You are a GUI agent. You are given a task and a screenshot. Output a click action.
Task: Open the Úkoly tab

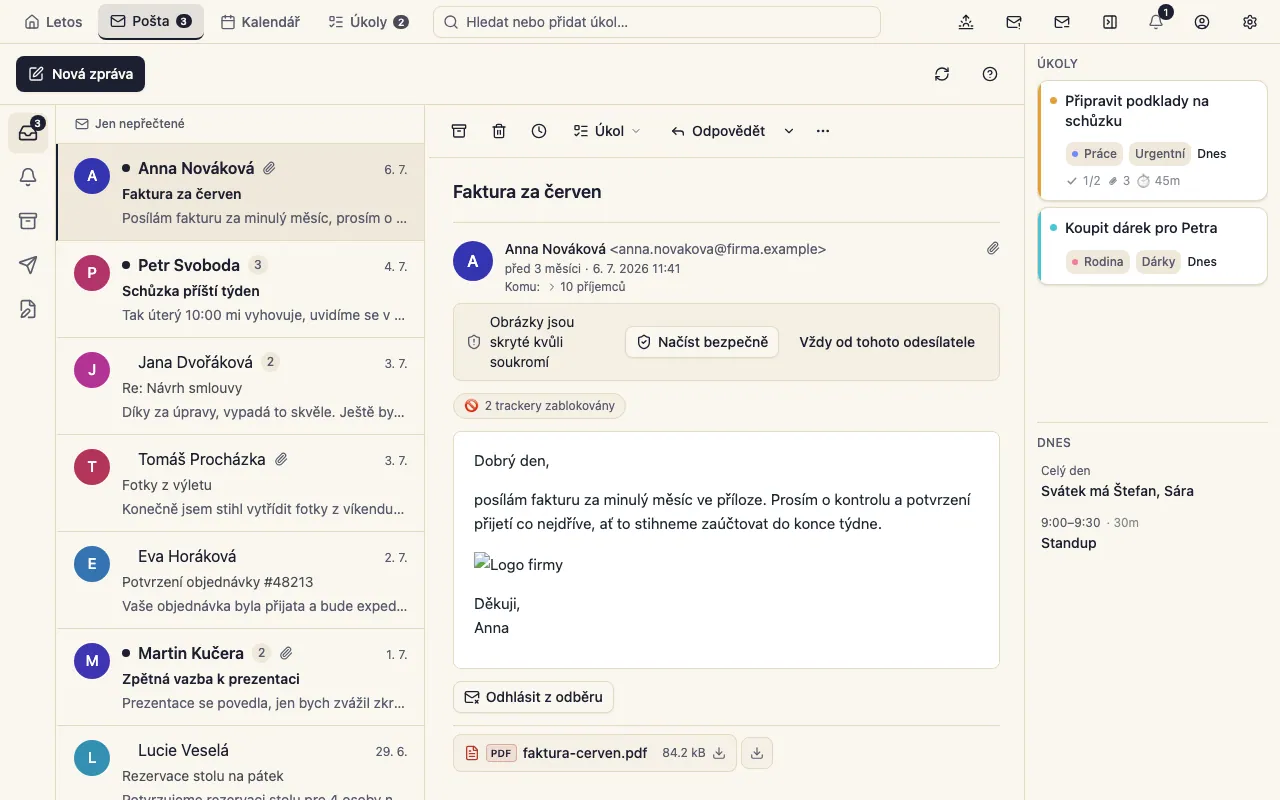[x=369, y=22]
